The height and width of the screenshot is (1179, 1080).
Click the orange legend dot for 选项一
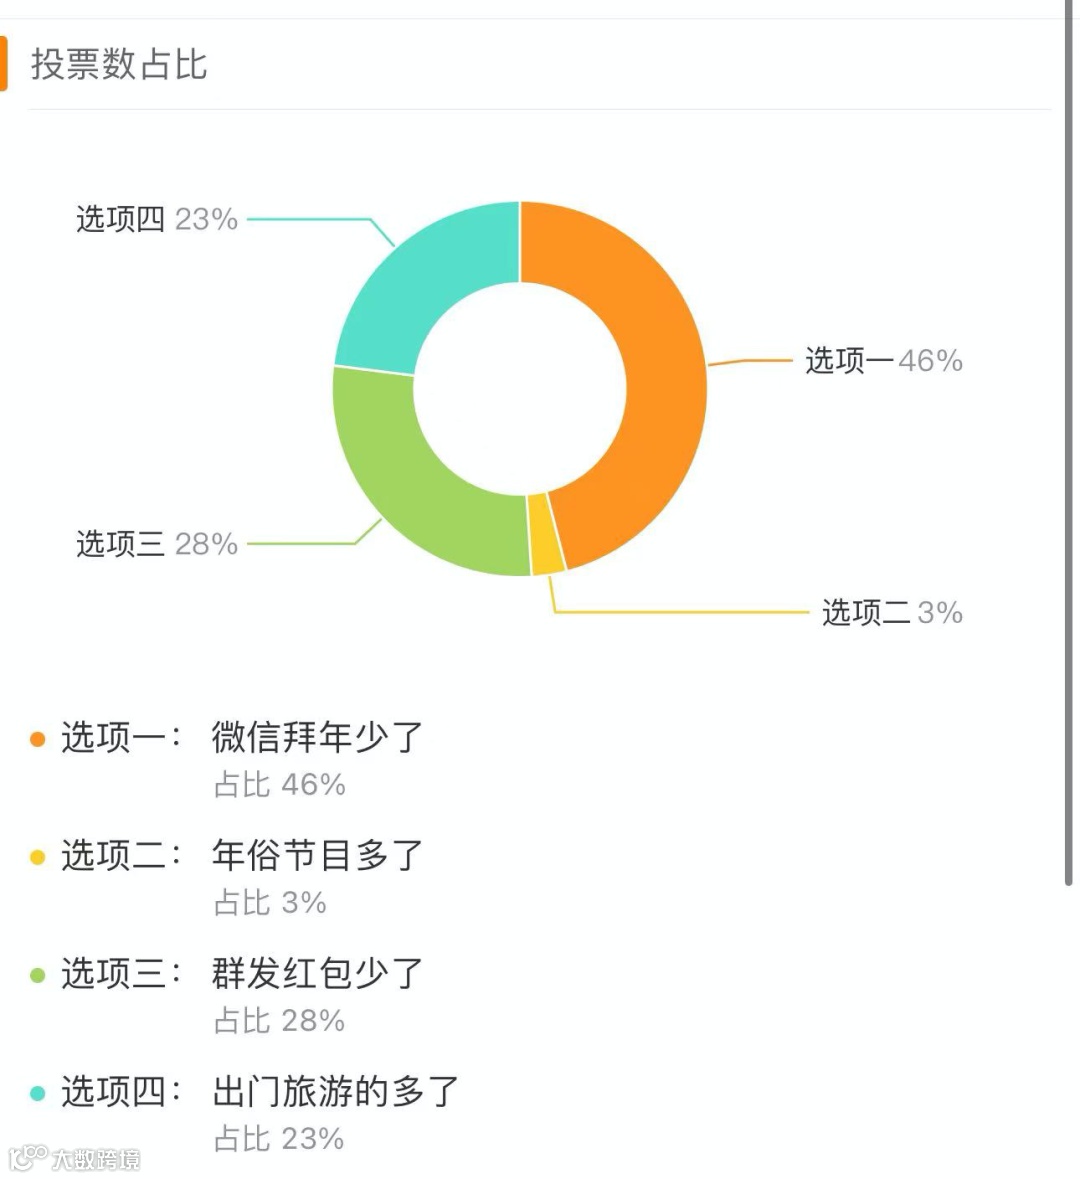click(x=38, y=739)
